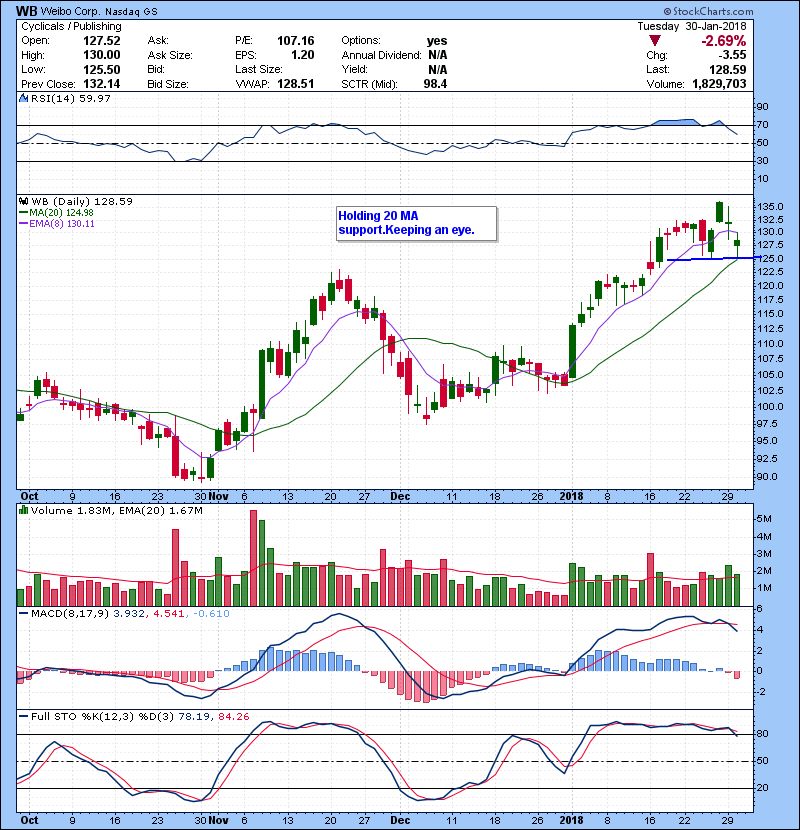
Task: Click the Nasdaq GS exchange label
Action: pos(131,12)
